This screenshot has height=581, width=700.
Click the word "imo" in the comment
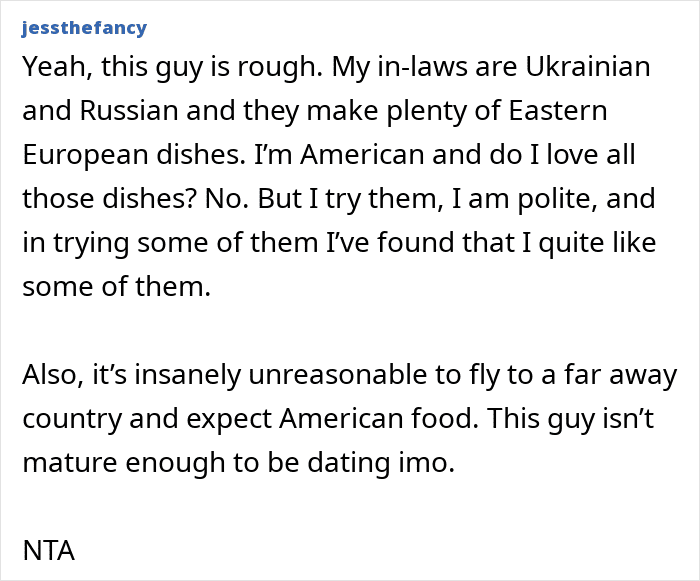click(428, 463)
